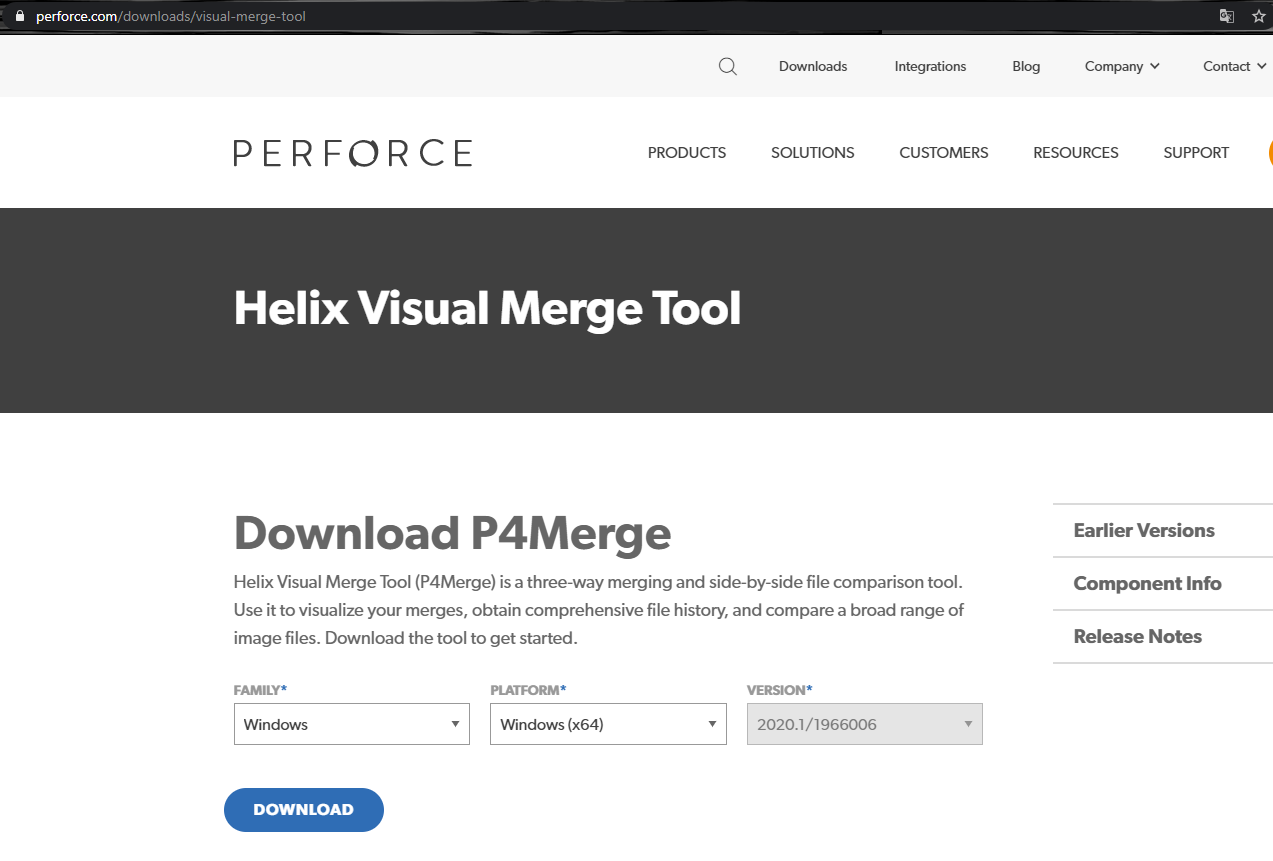Open the Component Info link

(1147, 584)
